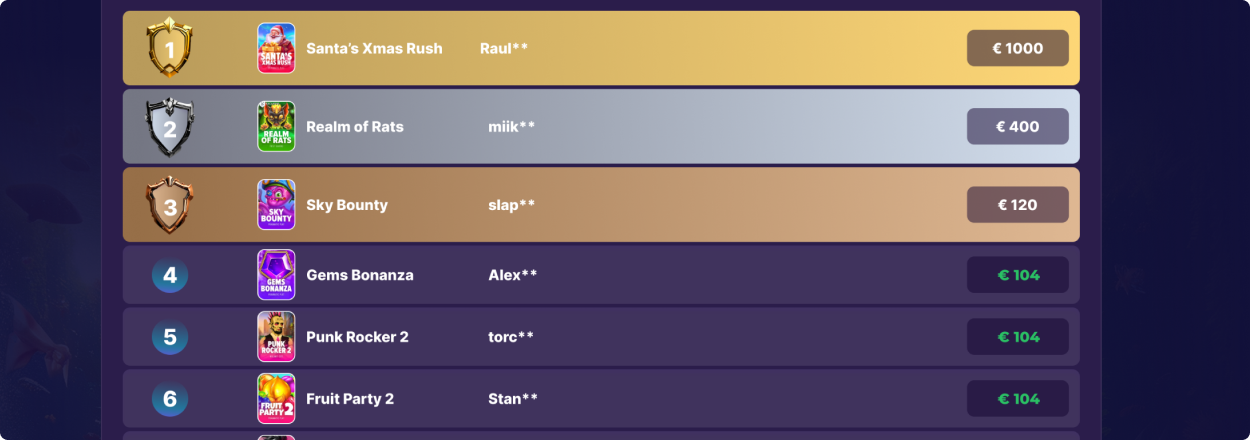Open the Realm of Rats game thumbnail

point(276,127)
